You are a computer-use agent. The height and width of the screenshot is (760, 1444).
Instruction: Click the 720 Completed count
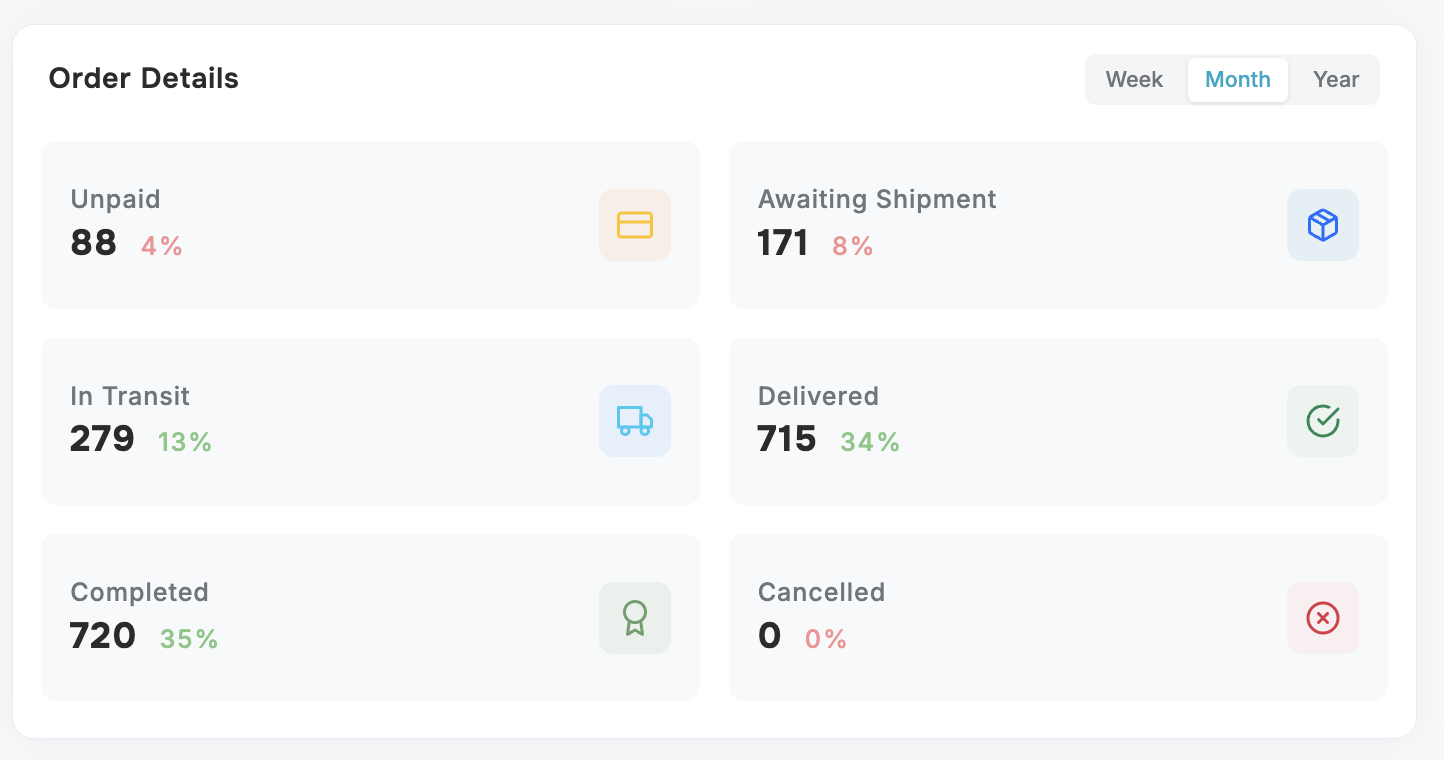tap(102, 636)
